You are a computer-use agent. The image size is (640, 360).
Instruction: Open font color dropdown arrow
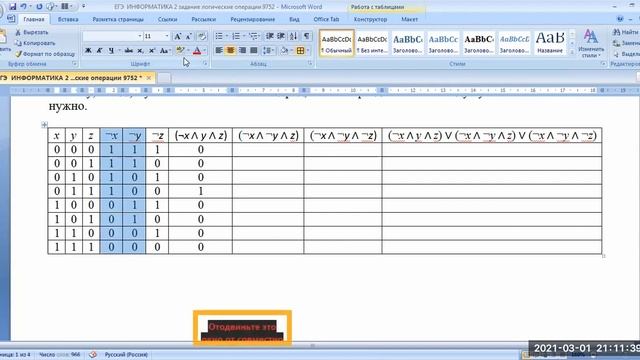204,51
